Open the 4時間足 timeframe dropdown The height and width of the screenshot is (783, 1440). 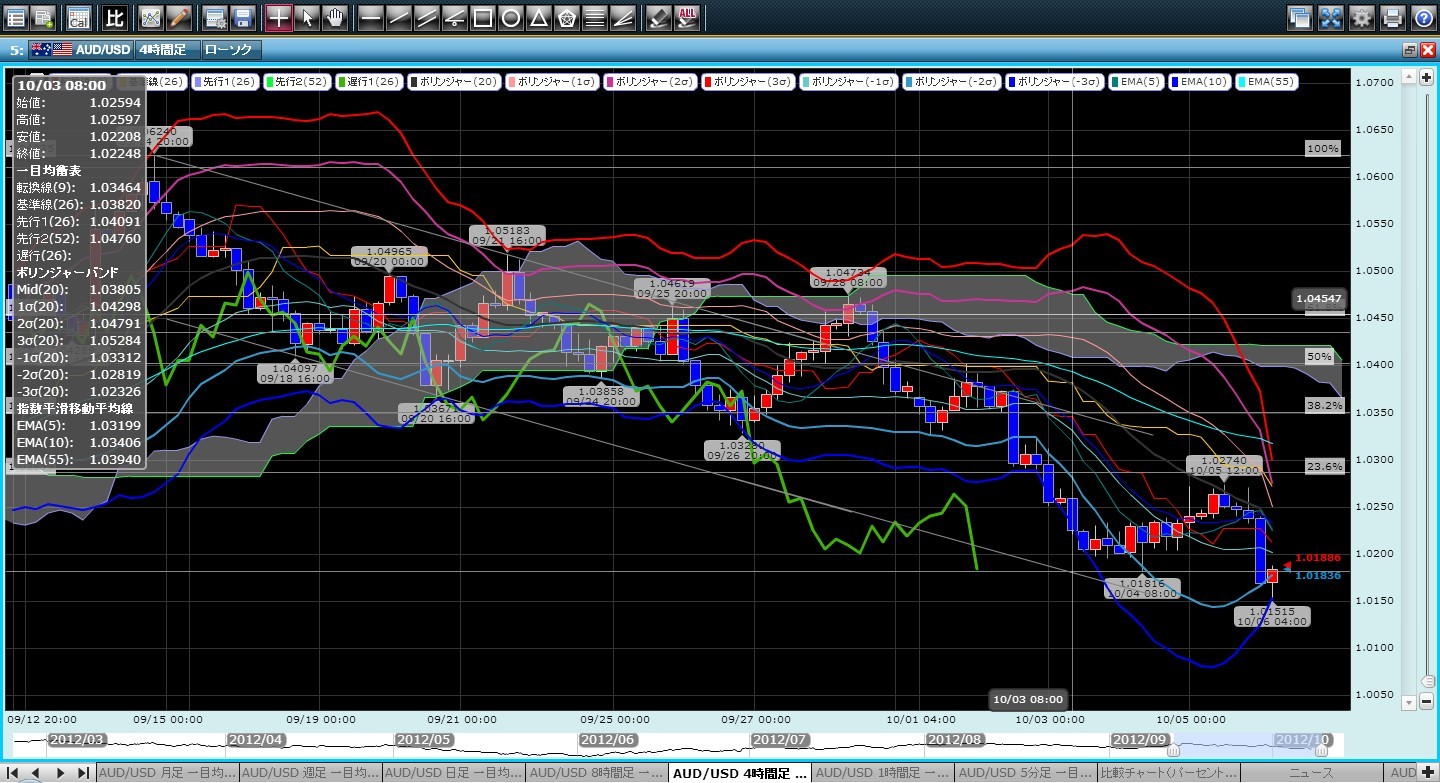click(166, 49)
